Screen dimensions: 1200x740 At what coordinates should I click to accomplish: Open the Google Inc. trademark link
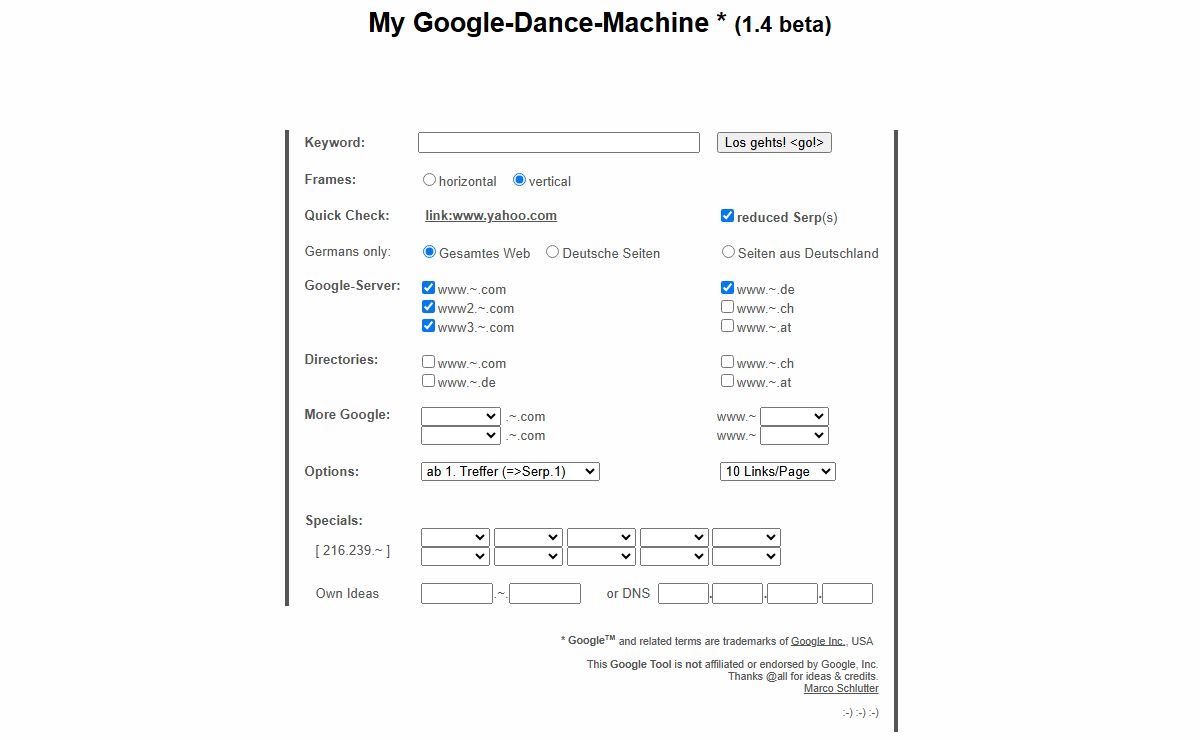tap(818, 641)
